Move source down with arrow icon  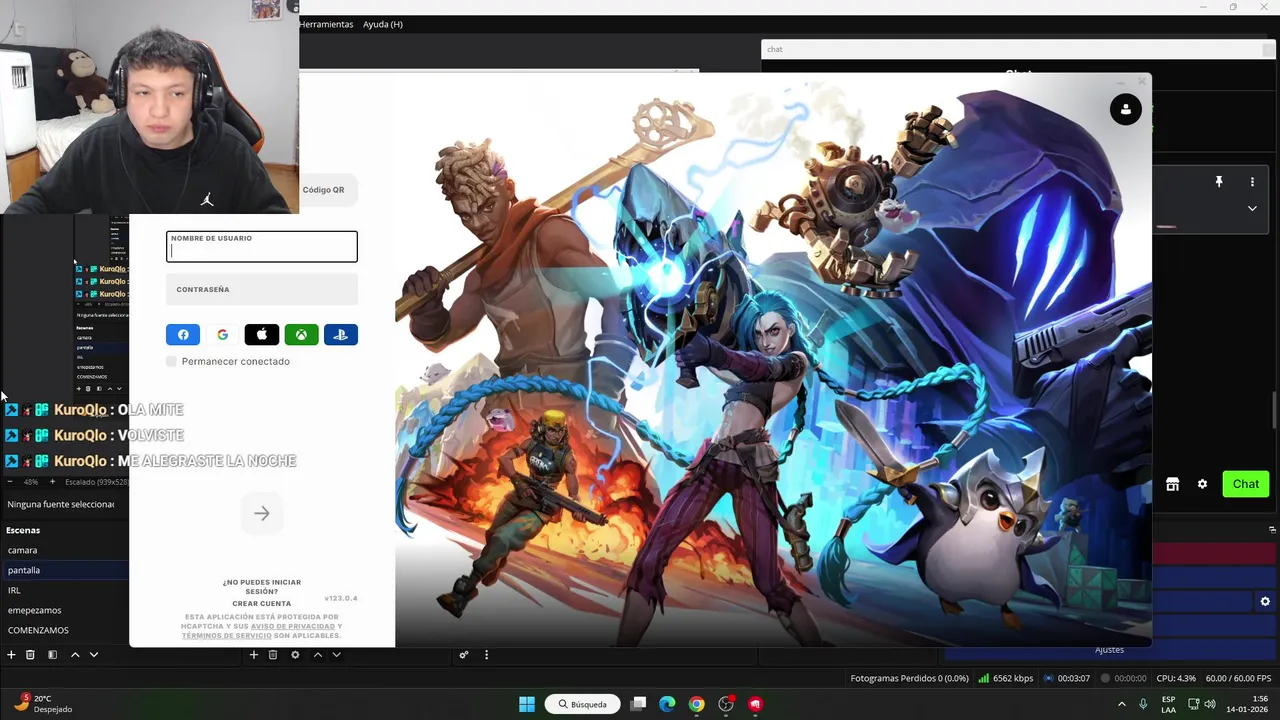click(337, 655)
